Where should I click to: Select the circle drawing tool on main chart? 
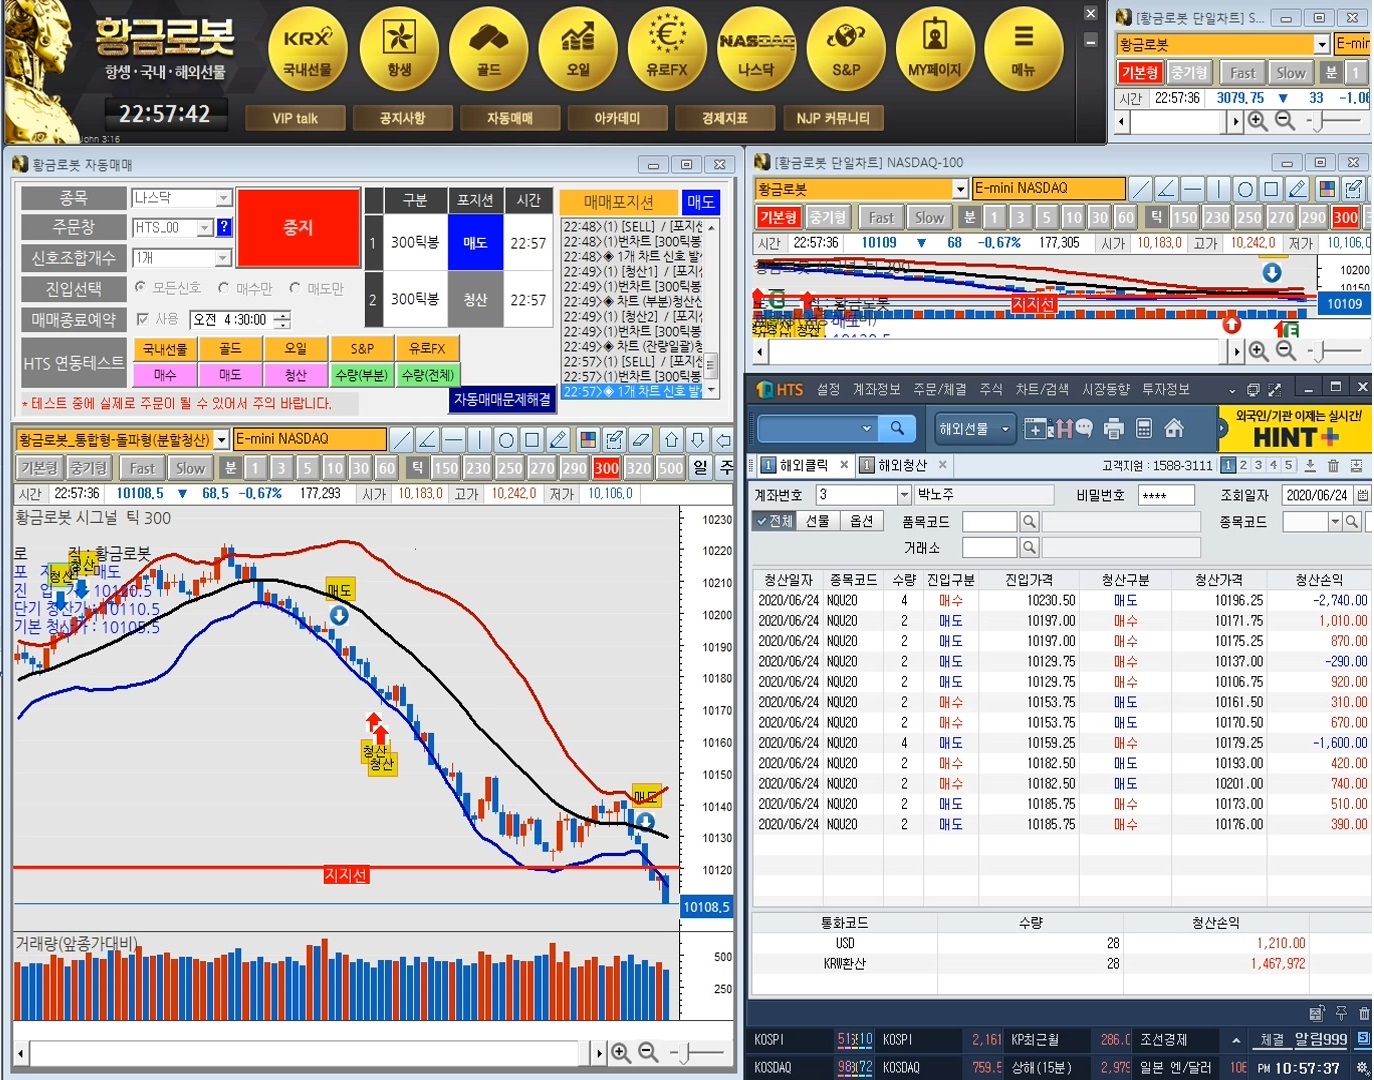tap(506, 440)
